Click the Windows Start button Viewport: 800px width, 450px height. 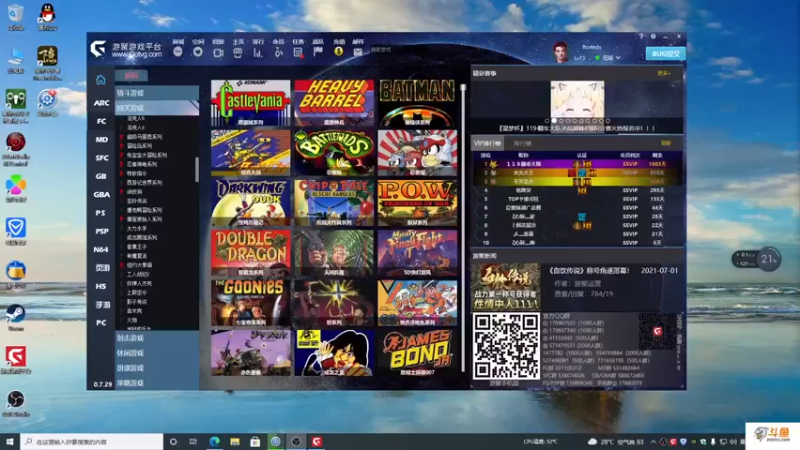click(10, 441)
